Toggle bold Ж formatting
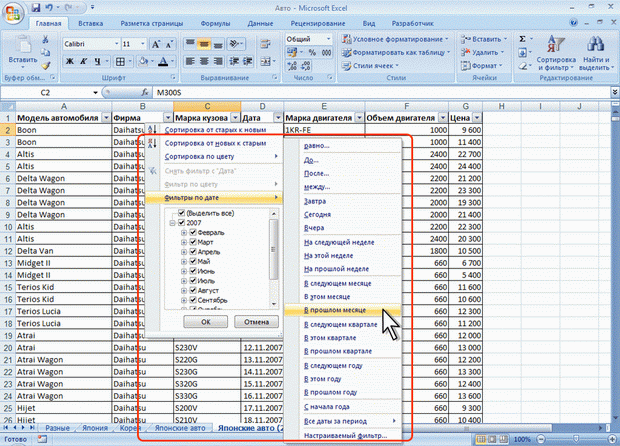620x446 pixels. click(x=70, y=61)
